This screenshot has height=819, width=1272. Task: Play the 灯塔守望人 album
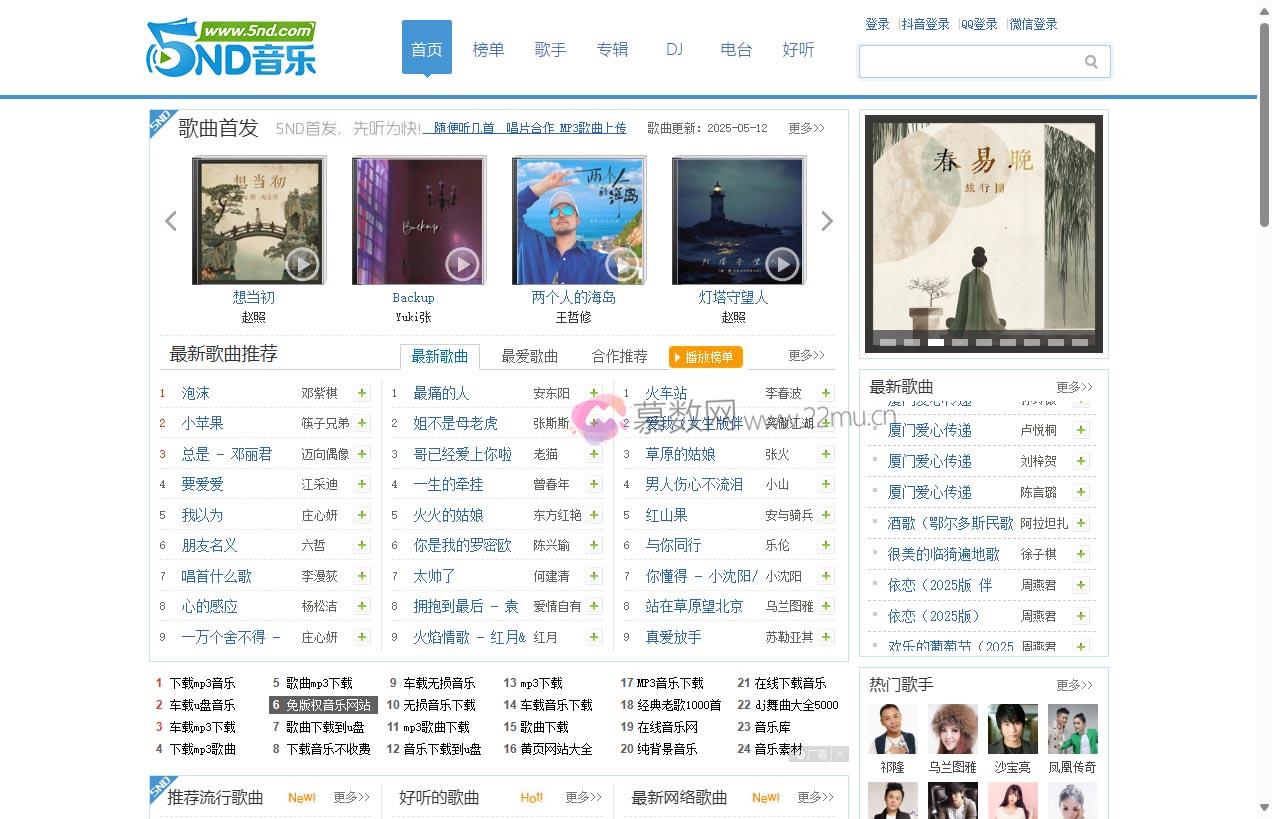[x=781, y=264]
